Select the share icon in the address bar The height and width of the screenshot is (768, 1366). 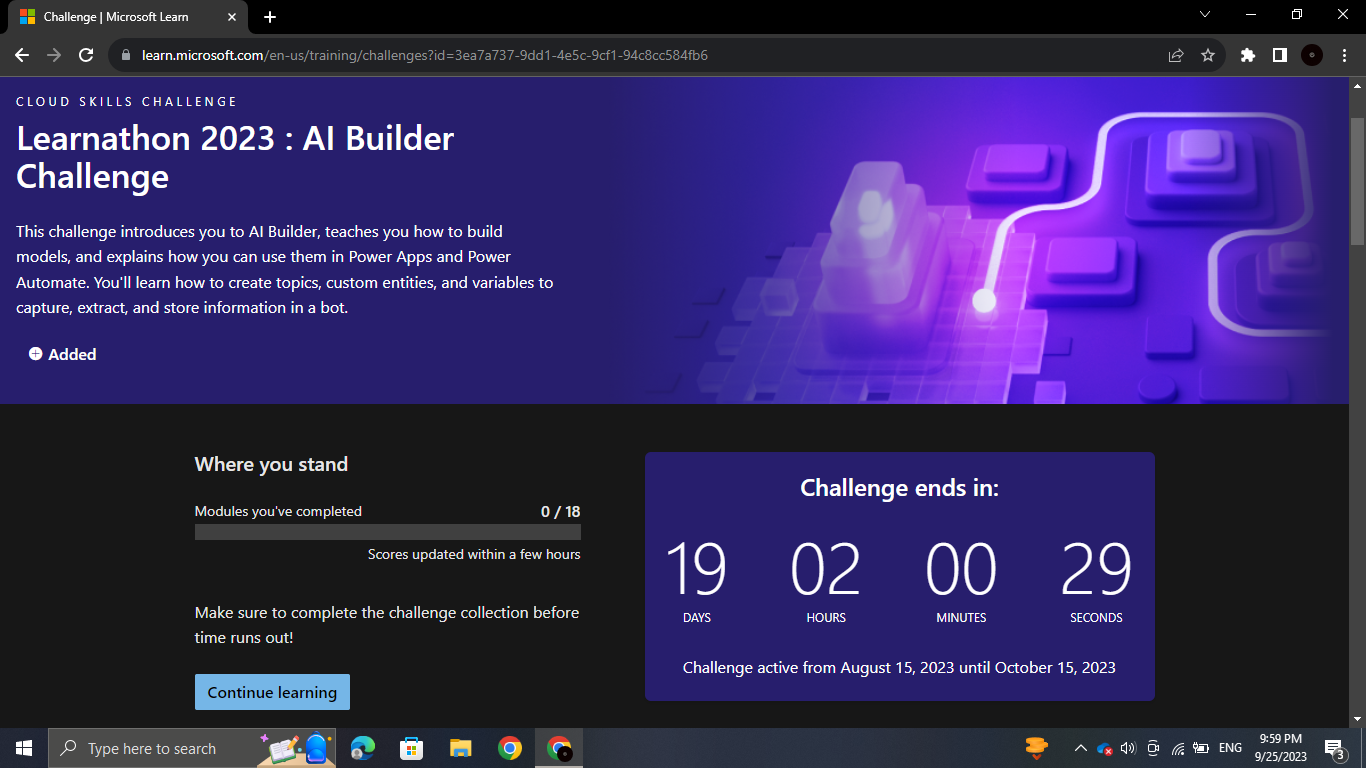pyautogui.click(x=1175, y=55)
